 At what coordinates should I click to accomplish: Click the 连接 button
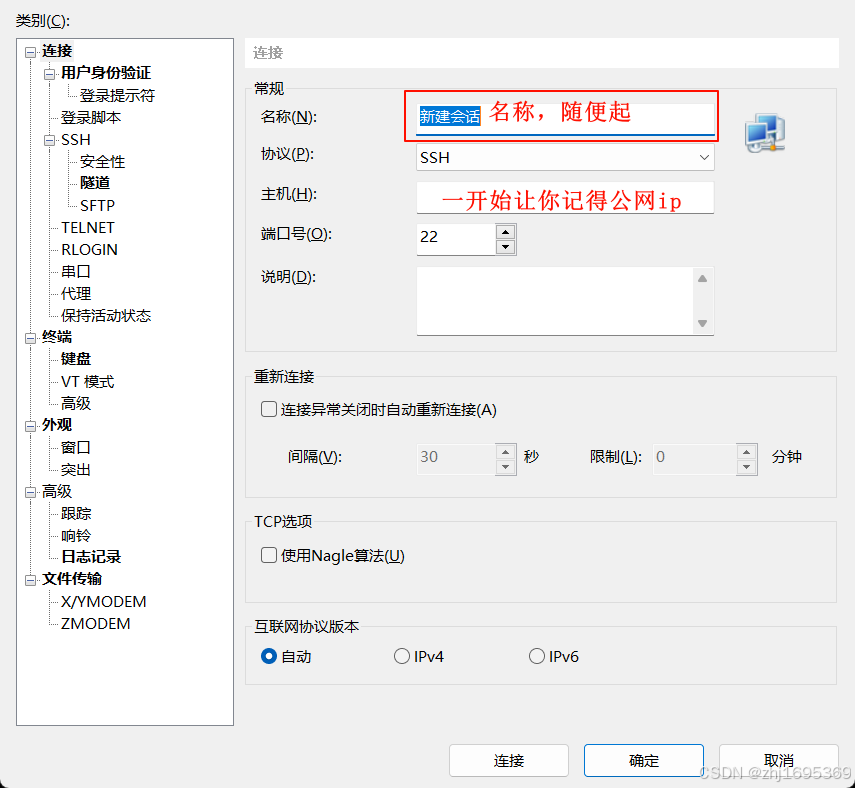pyautogui.click(x=509, y=760)
